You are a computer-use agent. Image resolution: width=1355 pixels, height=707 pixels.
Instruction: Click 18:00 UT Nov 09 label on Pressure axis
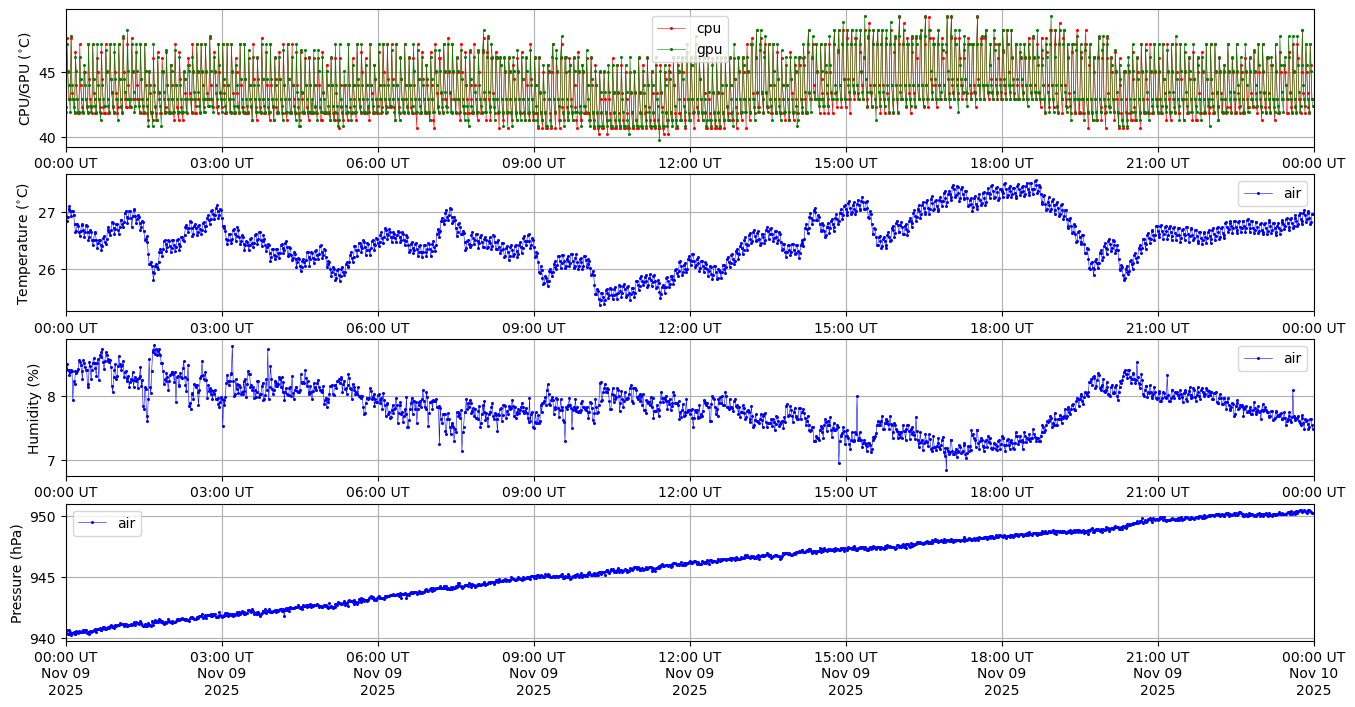(1002, 674)
